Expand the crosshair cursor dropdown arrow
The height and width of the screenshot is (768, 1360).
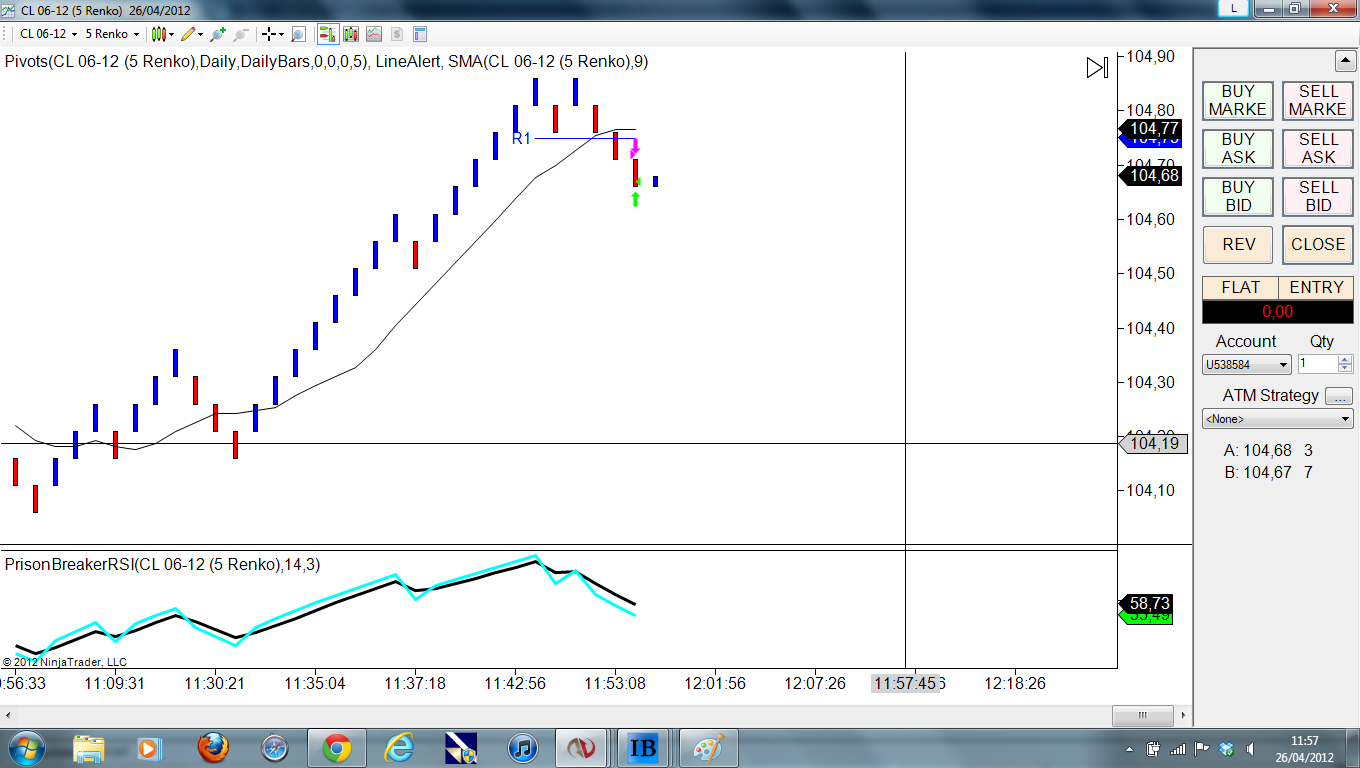281,34
